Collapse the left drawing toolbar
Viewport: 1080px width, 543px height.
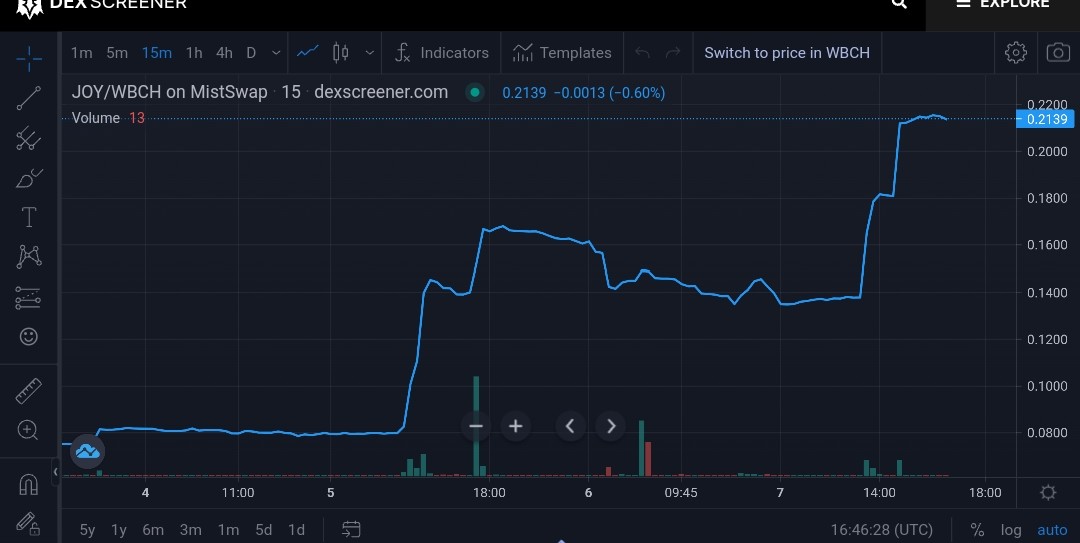pyautogui.click(x=55, y=471)
